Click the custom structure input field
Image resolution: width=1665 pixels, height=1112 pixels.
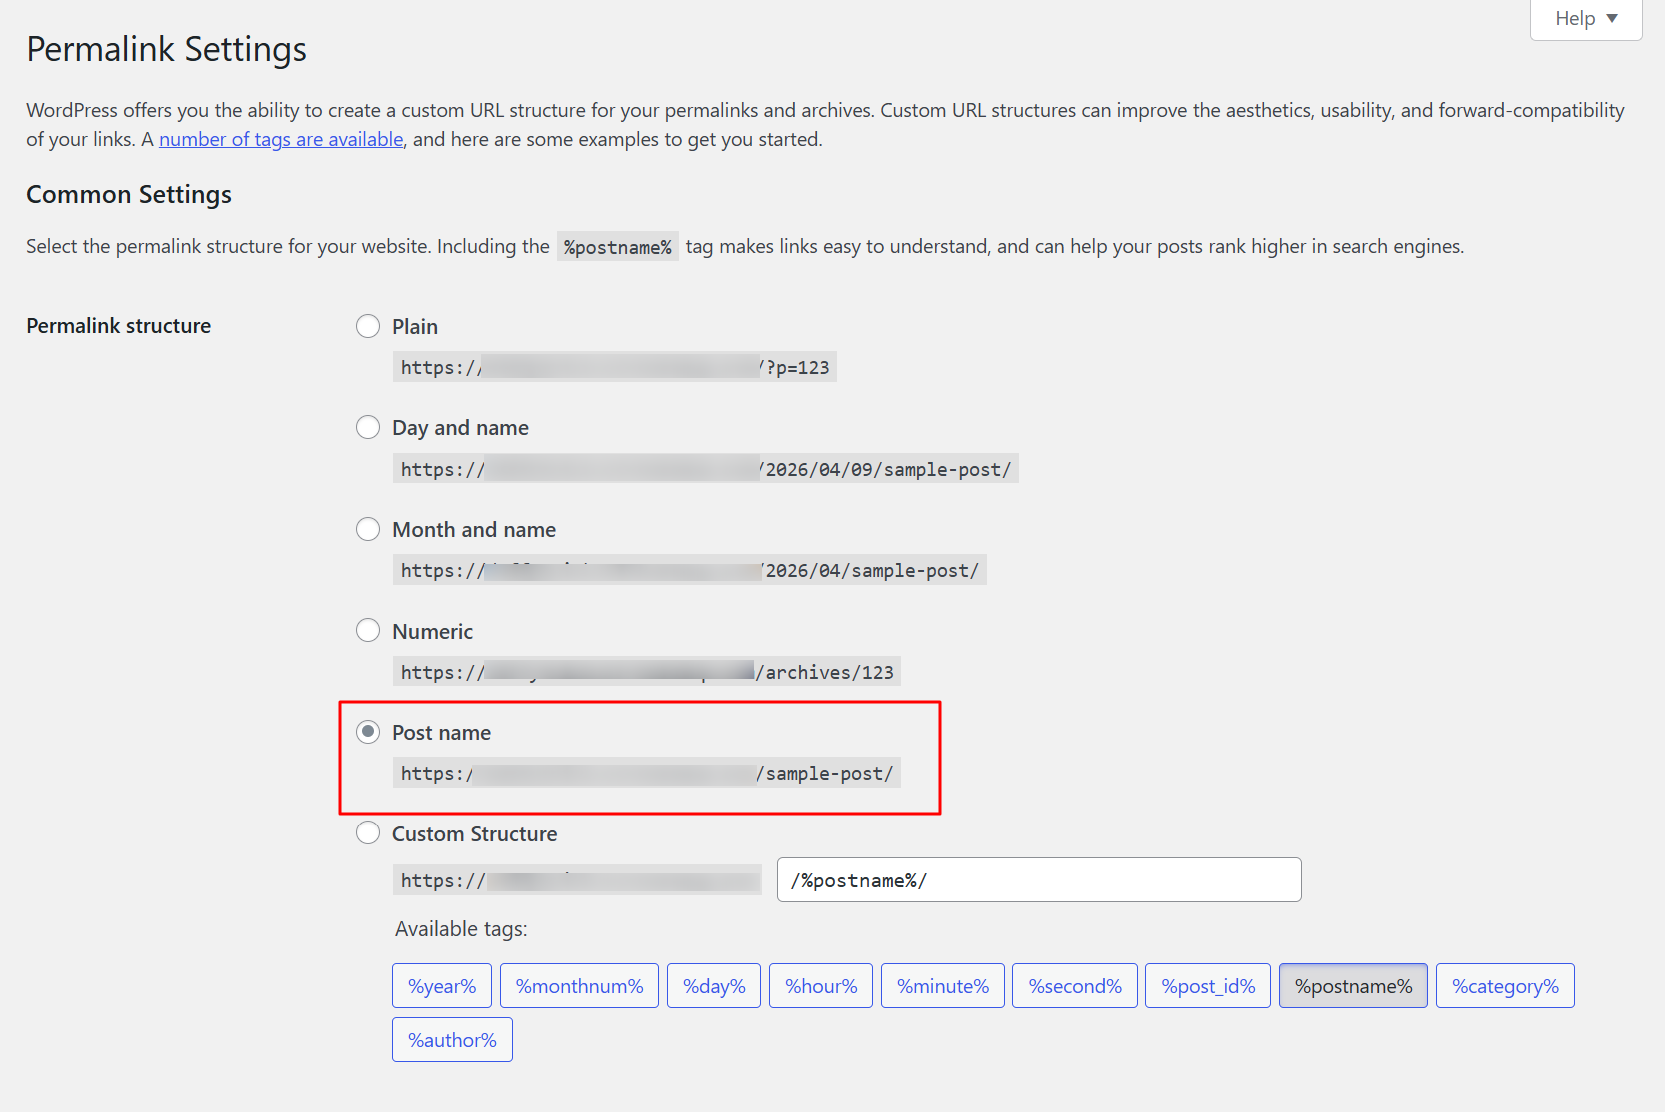coord(1039,880)
